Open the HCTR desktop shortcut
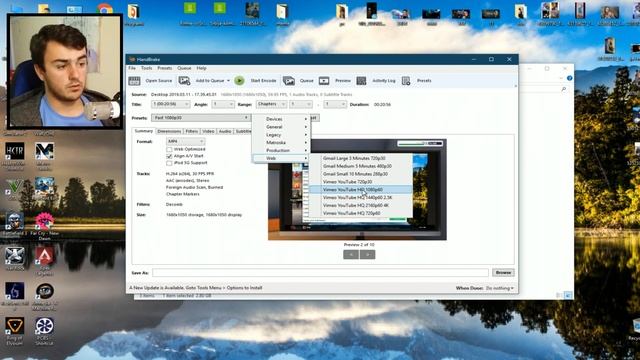The image size is (640, 360). (15, 151)
